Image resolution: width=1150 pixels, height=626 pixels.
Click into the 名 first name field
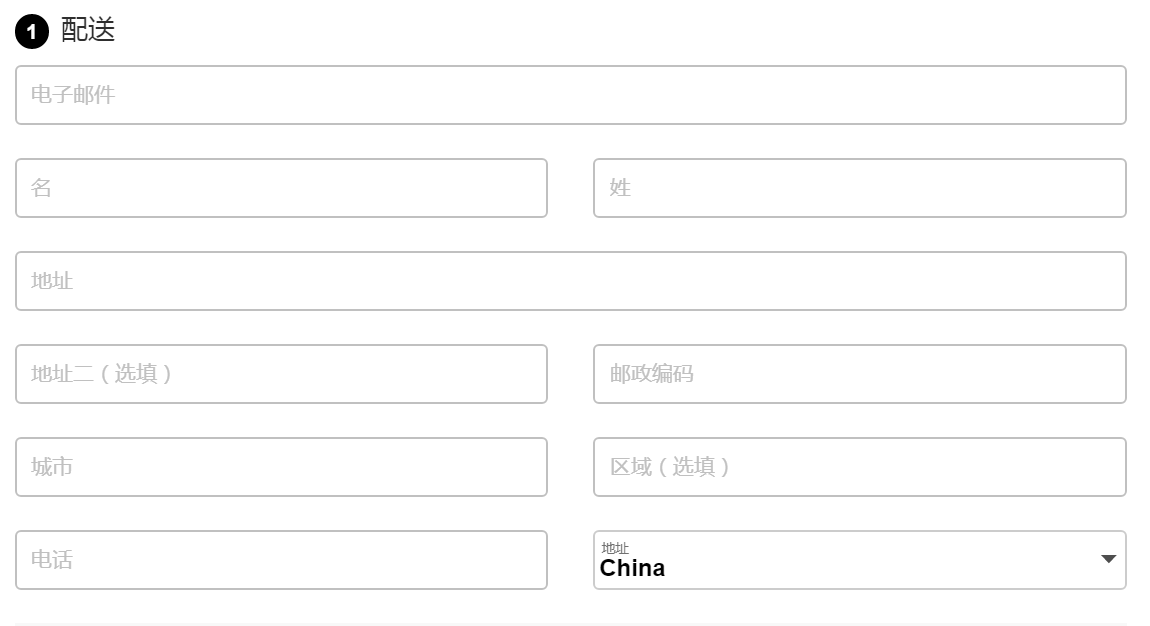[x=281, y=188]
